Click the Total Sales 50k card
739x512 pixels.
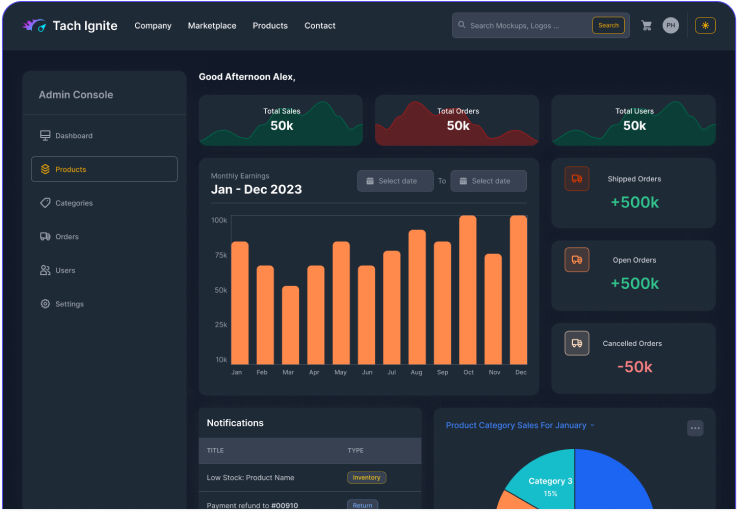(281, 120)
